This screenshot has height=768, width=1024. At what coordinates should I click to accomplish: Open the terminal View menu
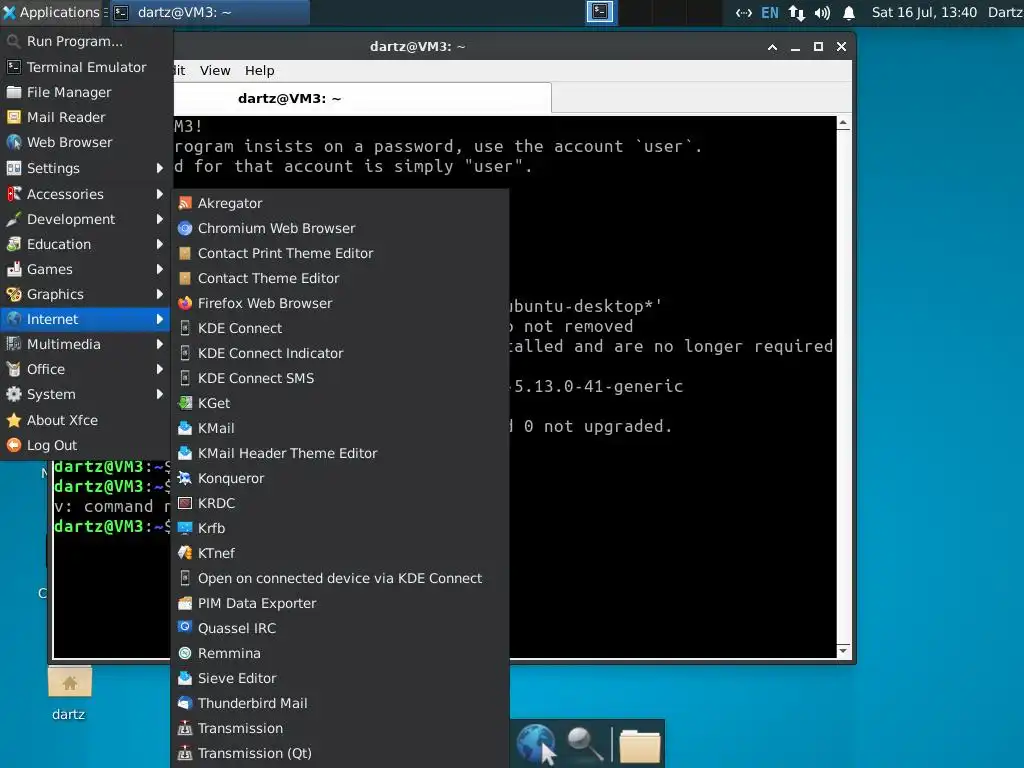[215, 71]
